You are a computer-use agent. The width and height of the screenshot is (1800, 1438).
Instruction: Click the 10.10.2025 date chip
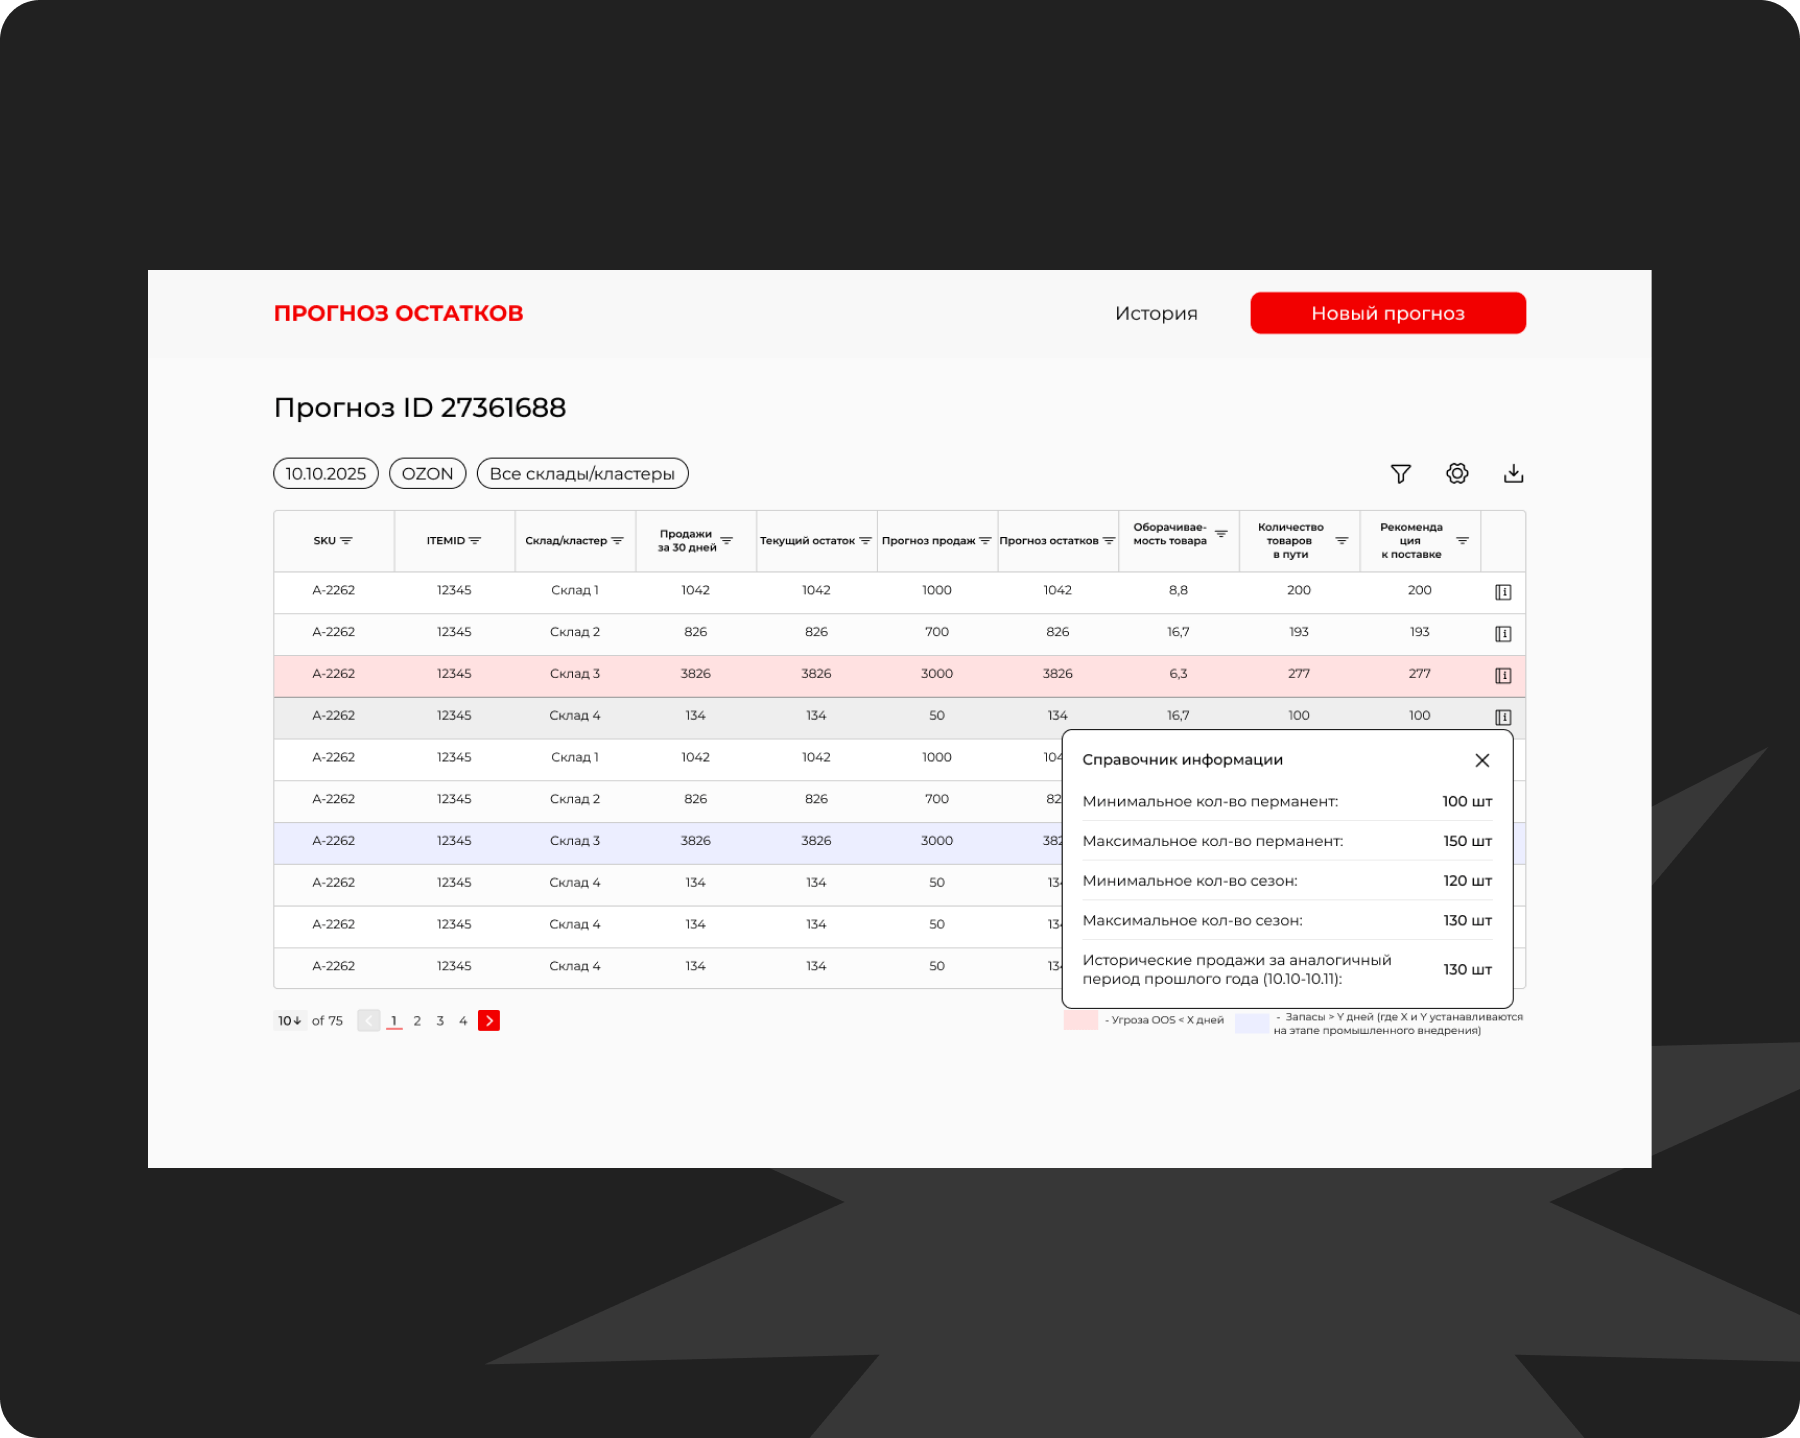click(x=326, y=474)
